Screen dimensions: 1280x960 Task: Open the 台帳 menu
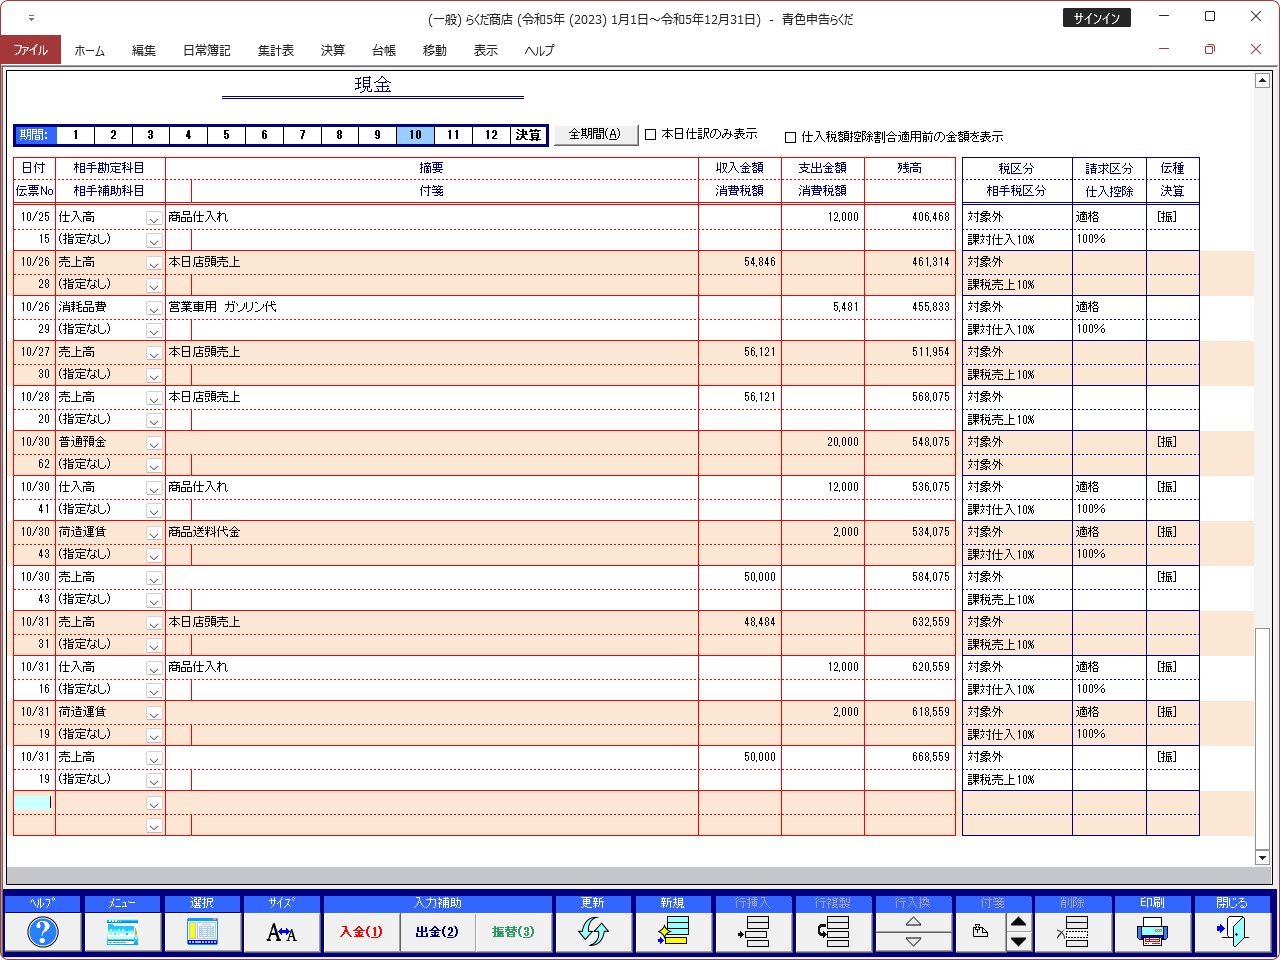point(384,50)
